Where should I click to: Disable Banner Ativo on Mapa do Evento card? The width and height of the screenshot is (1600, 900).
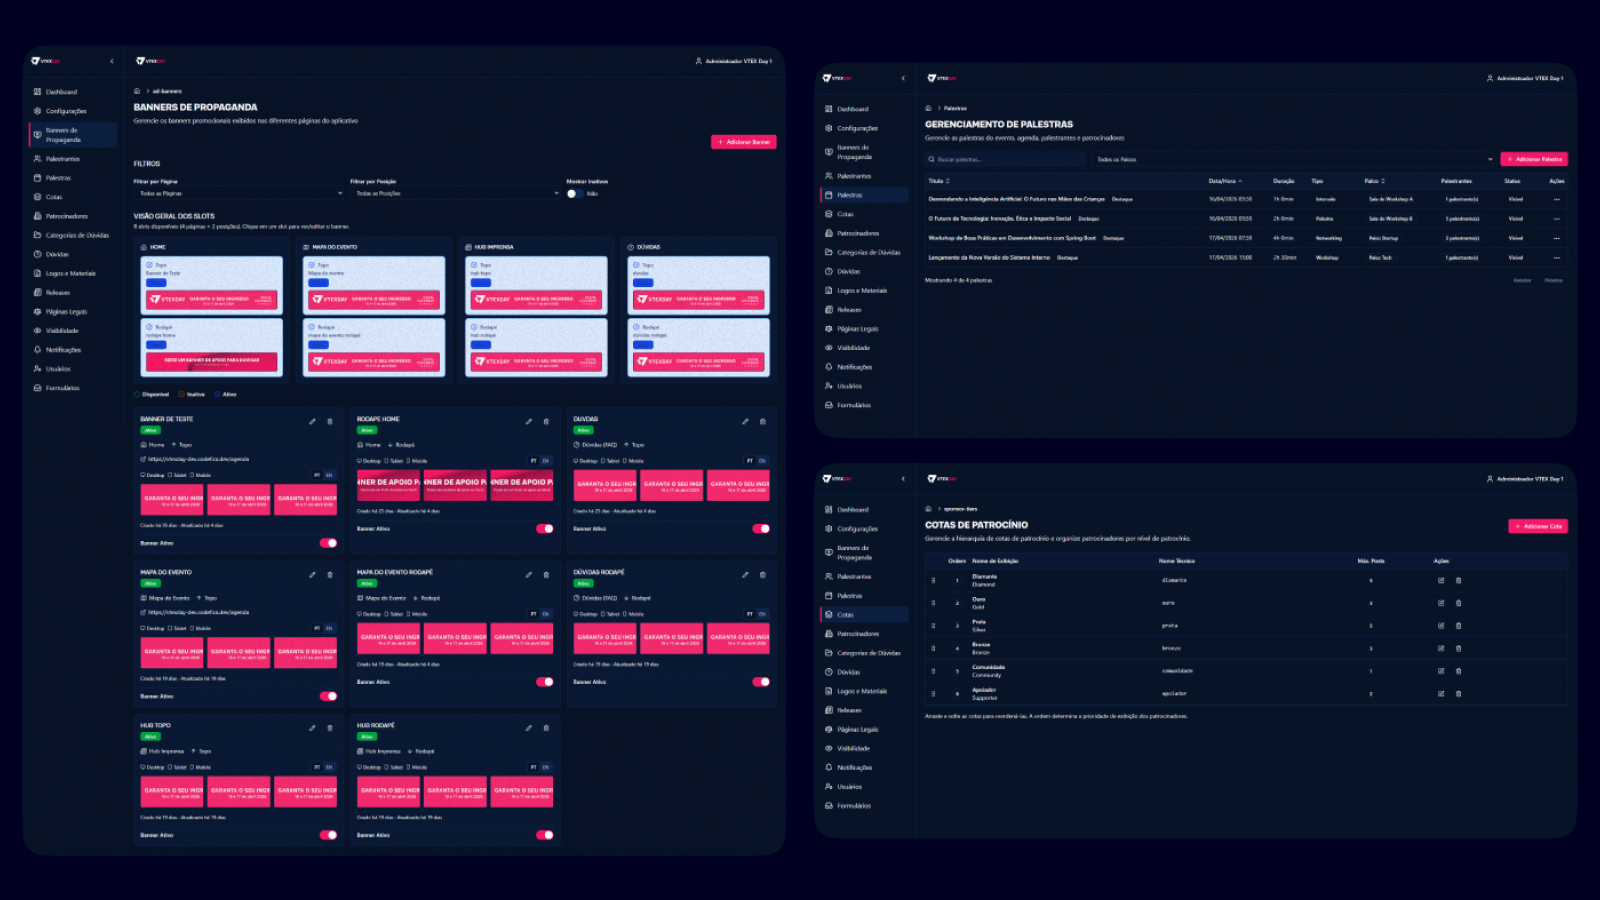(x=328, y=696)
